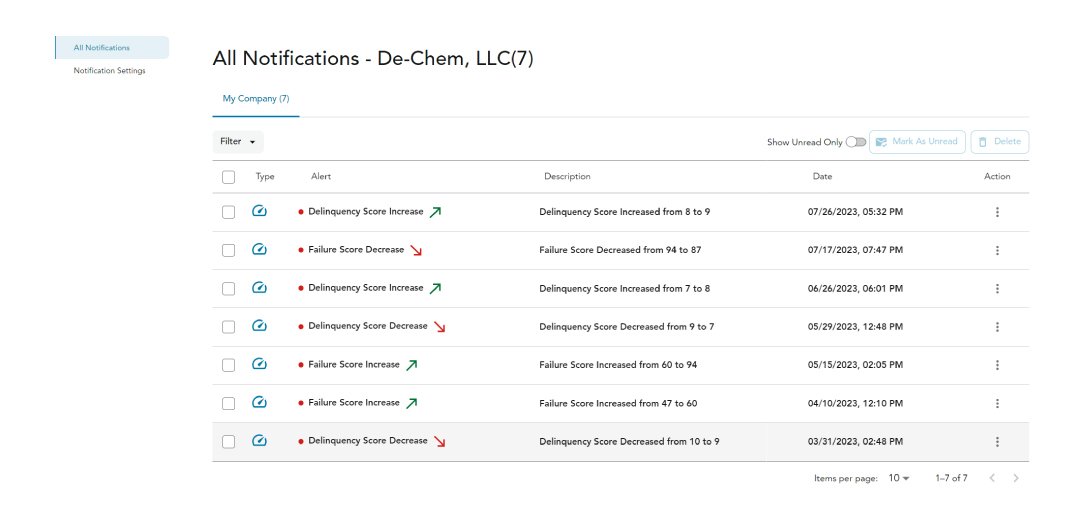
Task: Go to previous page arrow
Action: pos(992,478)
